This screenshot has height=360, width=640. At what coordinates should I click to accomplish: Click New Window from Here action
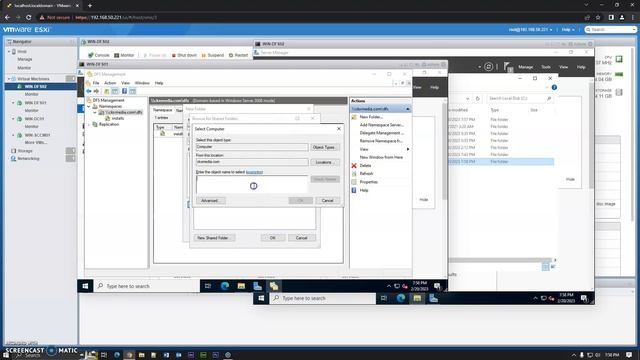381,157
